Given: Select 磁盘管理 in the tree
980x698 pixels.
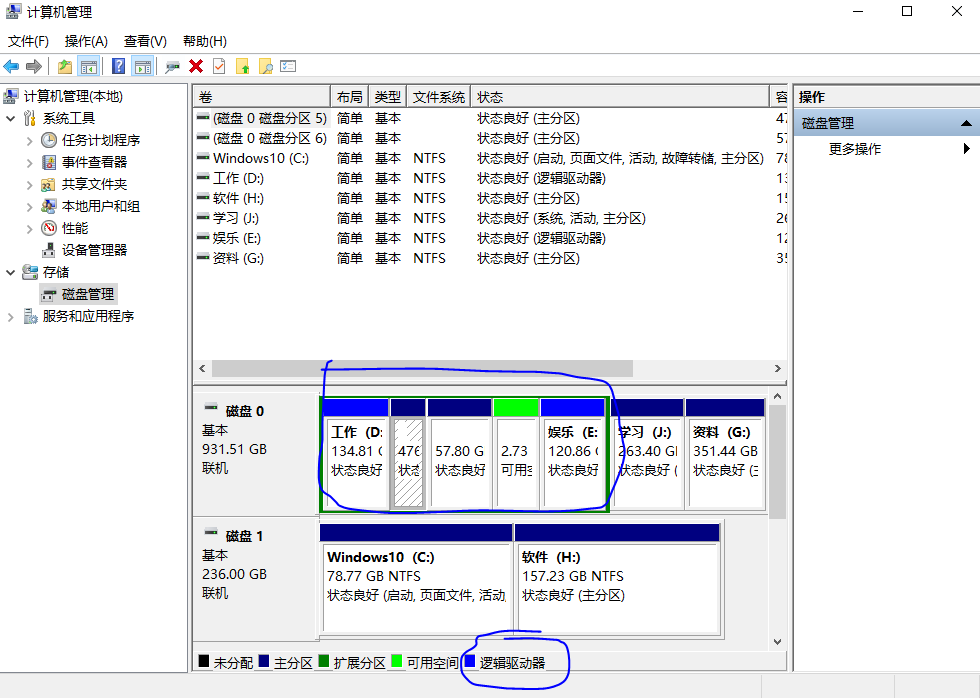Looking at the screenshot, I should tap(88, 294).
